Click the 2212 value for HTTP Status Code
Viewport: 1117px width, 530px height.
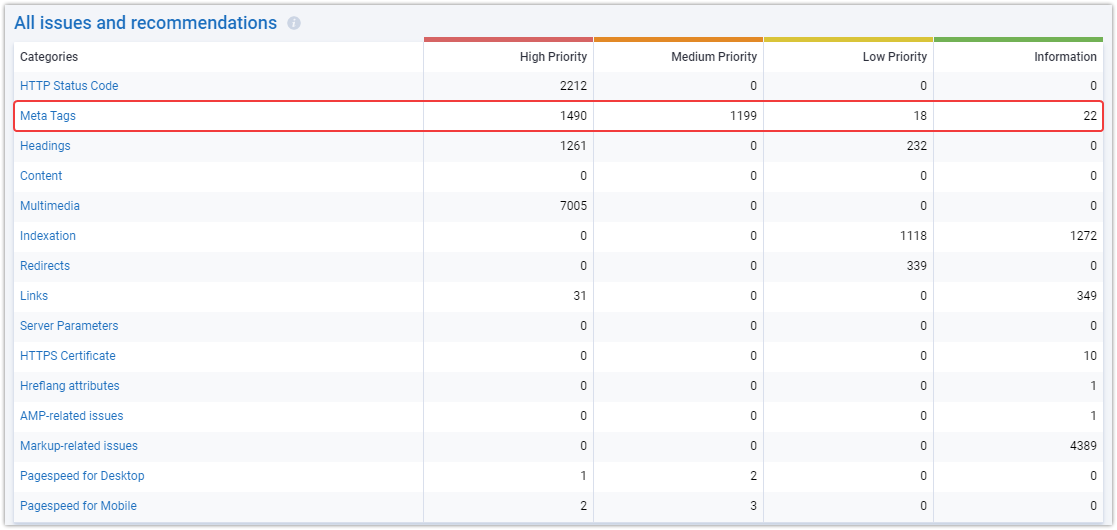[573, 86]
